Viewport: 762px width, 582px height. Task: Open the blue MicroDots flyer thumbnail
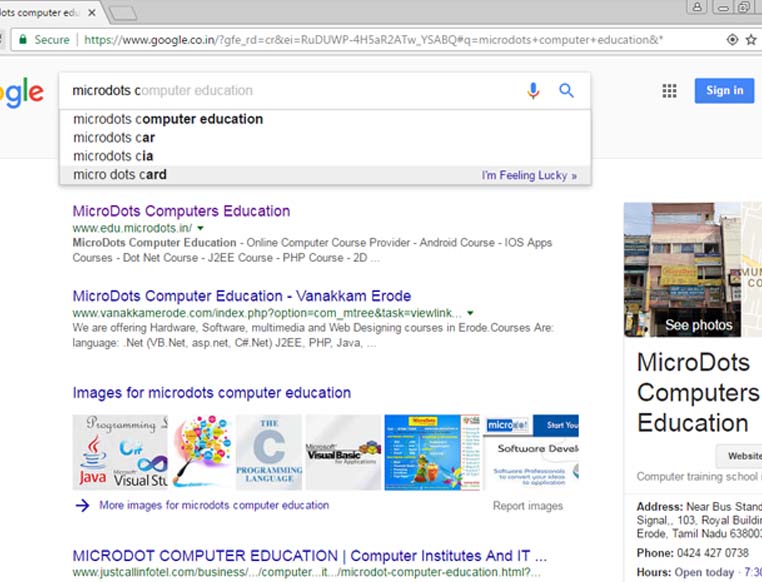432,452
